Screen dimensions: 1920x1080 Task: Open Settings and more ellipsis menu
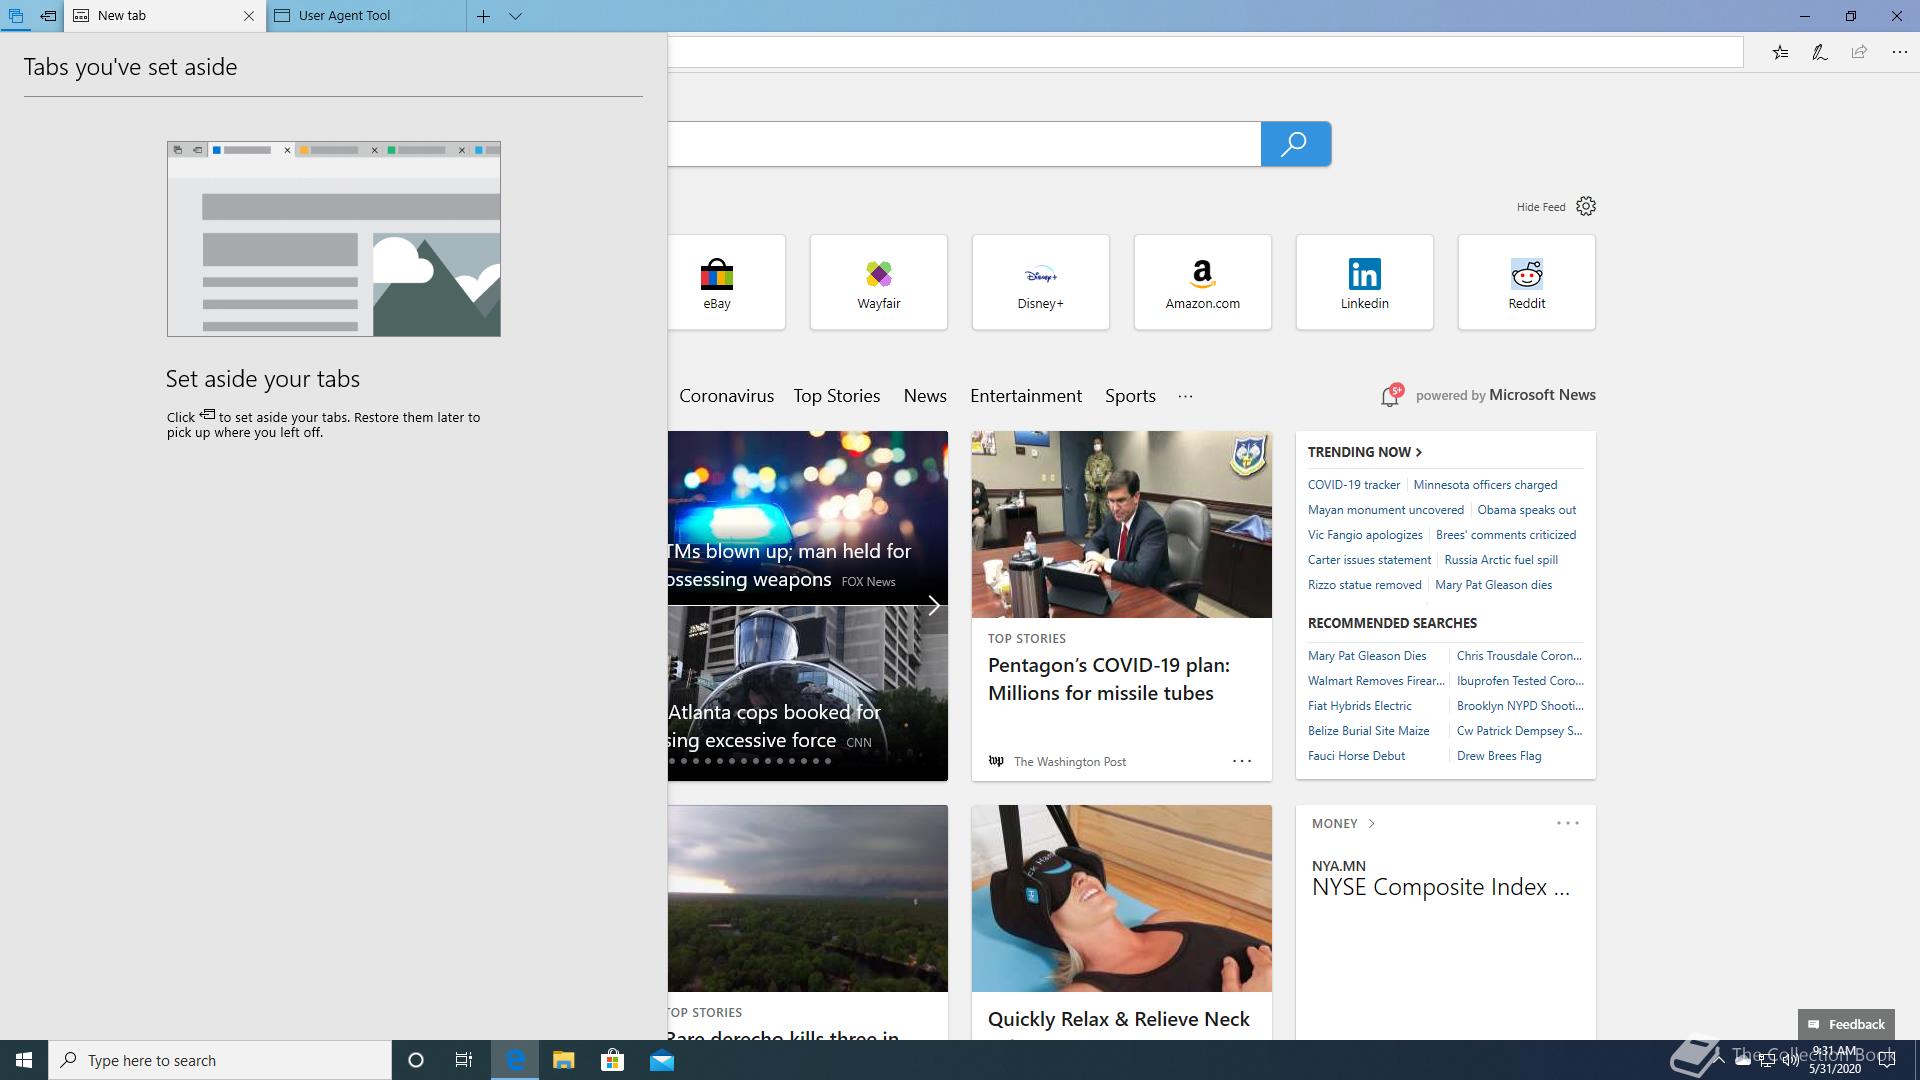[1899, 52]
